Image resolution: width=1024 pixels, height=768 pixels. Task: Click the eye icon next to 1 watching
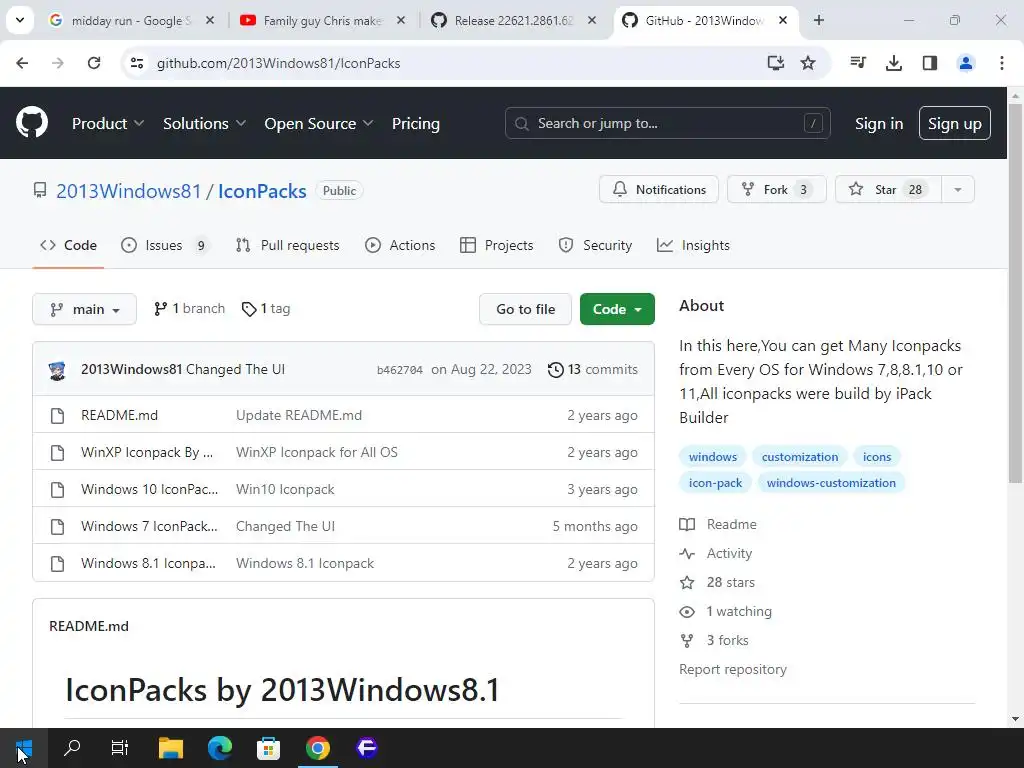click(687, 612)
